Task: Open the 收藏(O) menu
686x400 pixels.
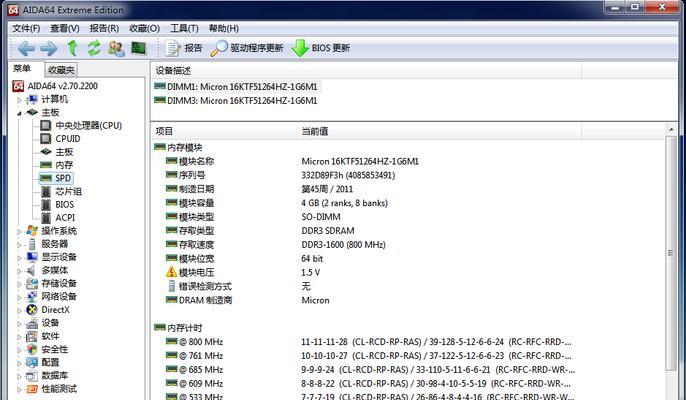Action: [144, 28]
